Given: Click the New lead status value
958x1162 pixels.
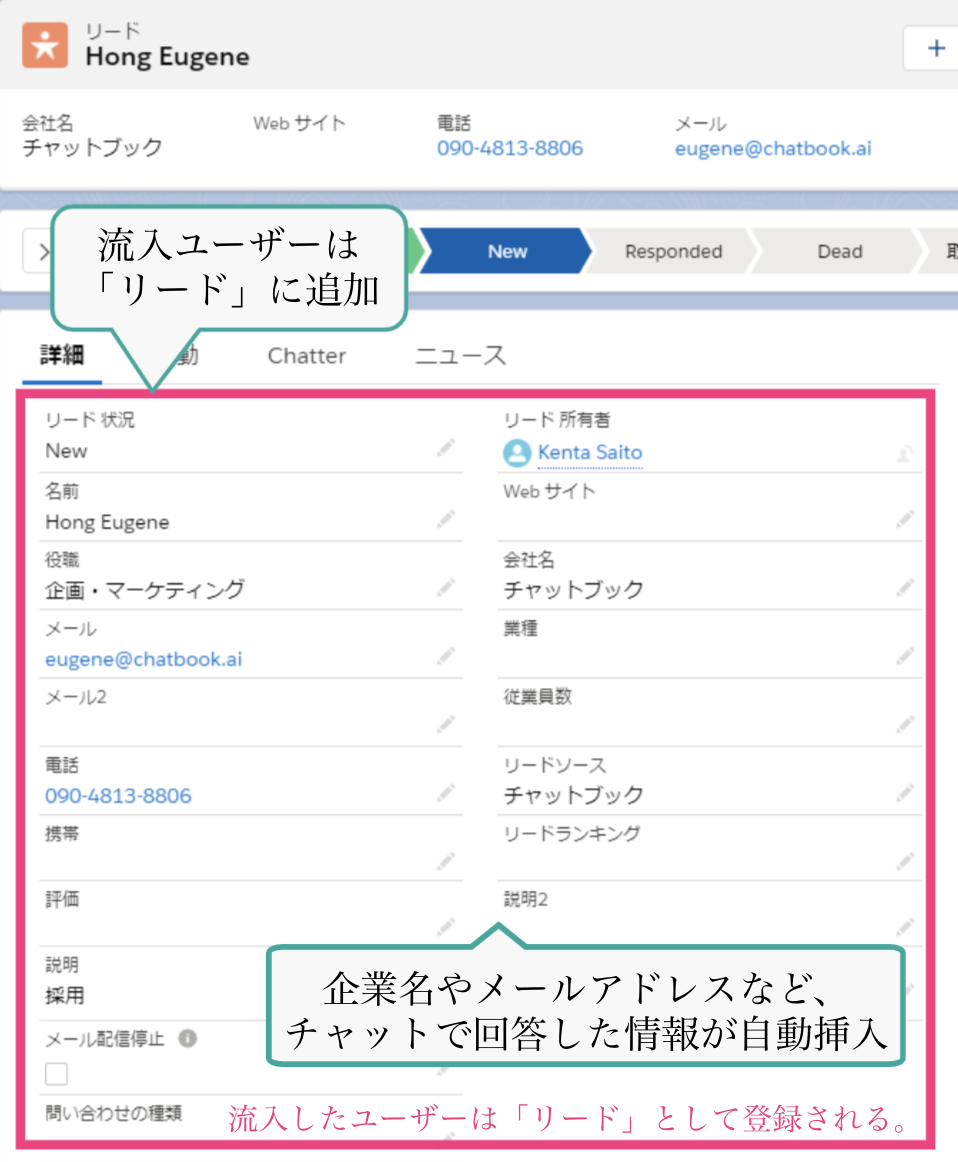Looking at the screenshot, I should coord(66,451).
